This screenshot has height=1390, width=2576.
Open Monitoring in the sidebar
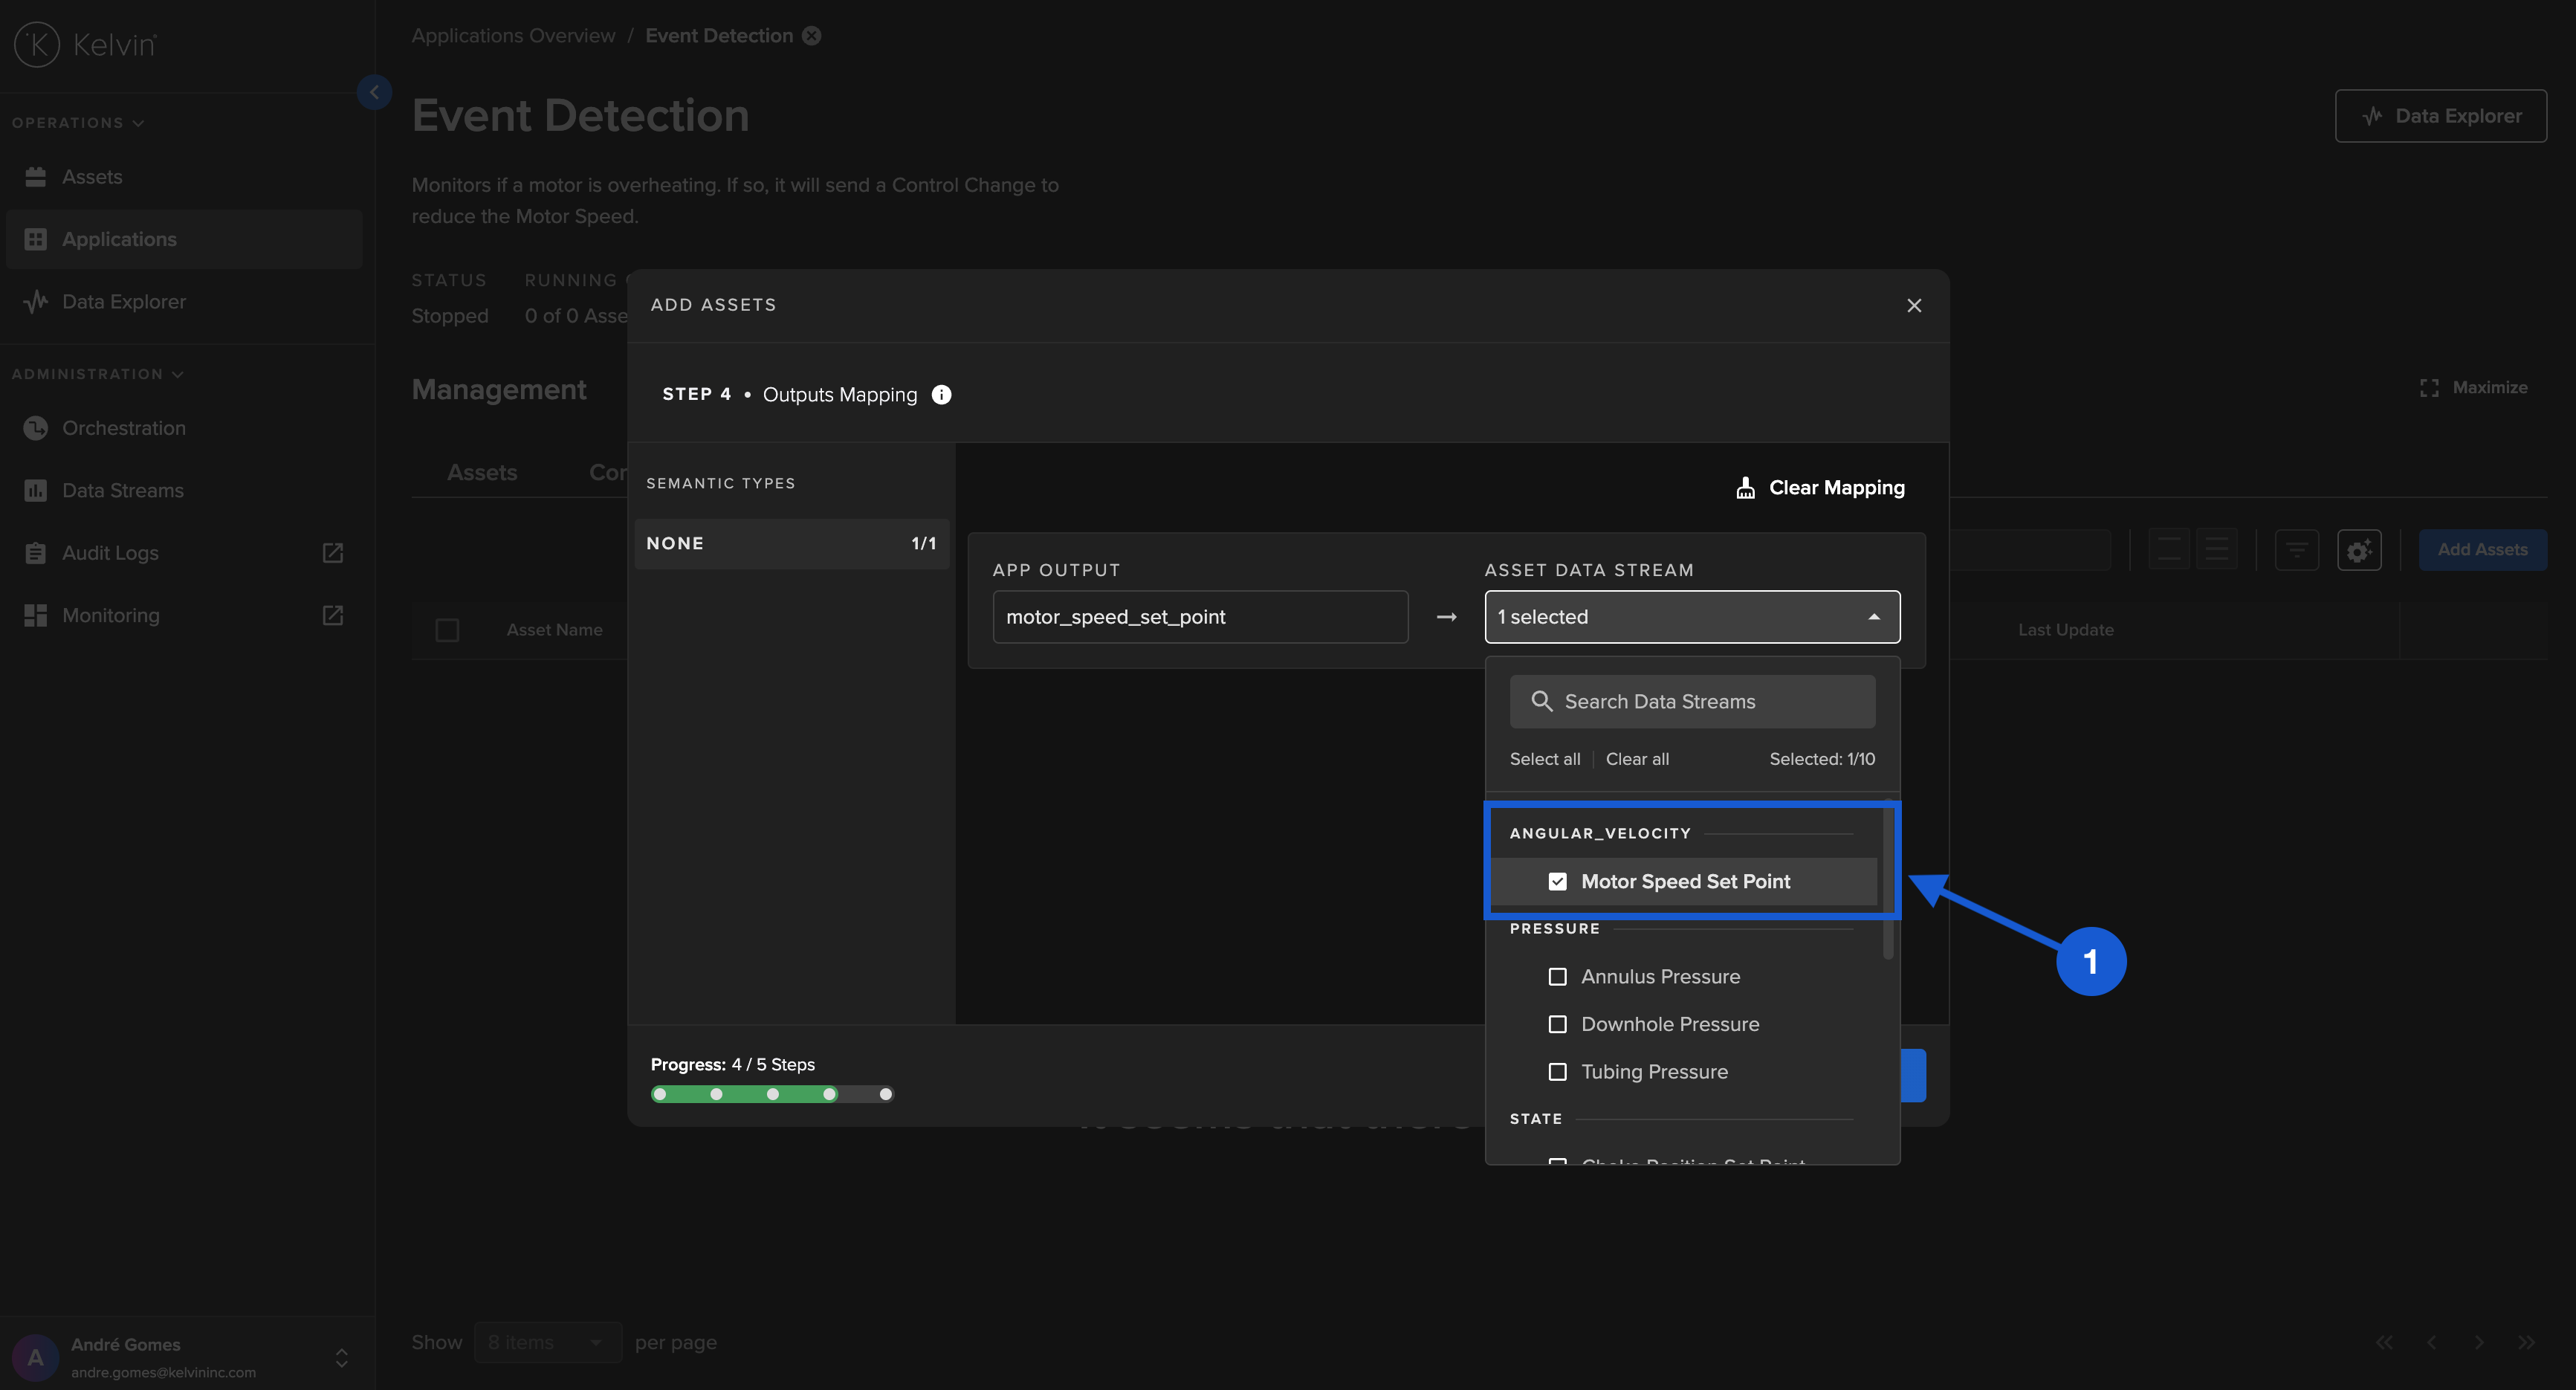tap(110, 615)
